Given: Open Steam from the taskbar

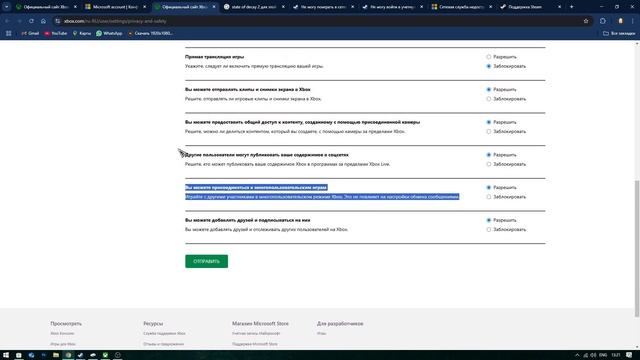Looking at the screenshot, I should (80, 355).
